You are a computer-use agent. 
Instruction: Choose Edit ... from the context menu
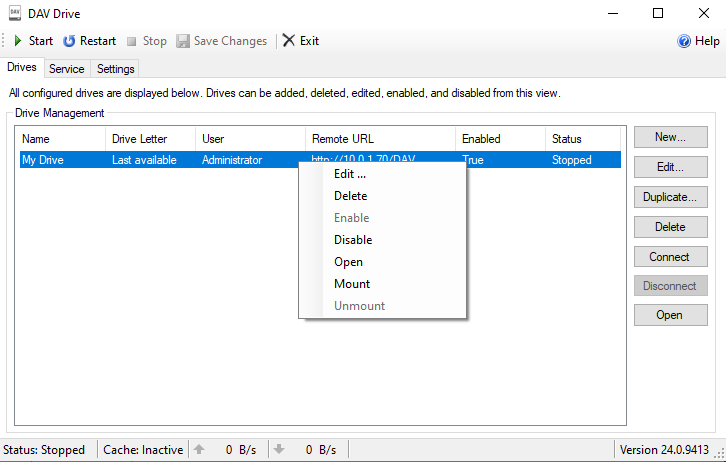click(x=350, y=174)
